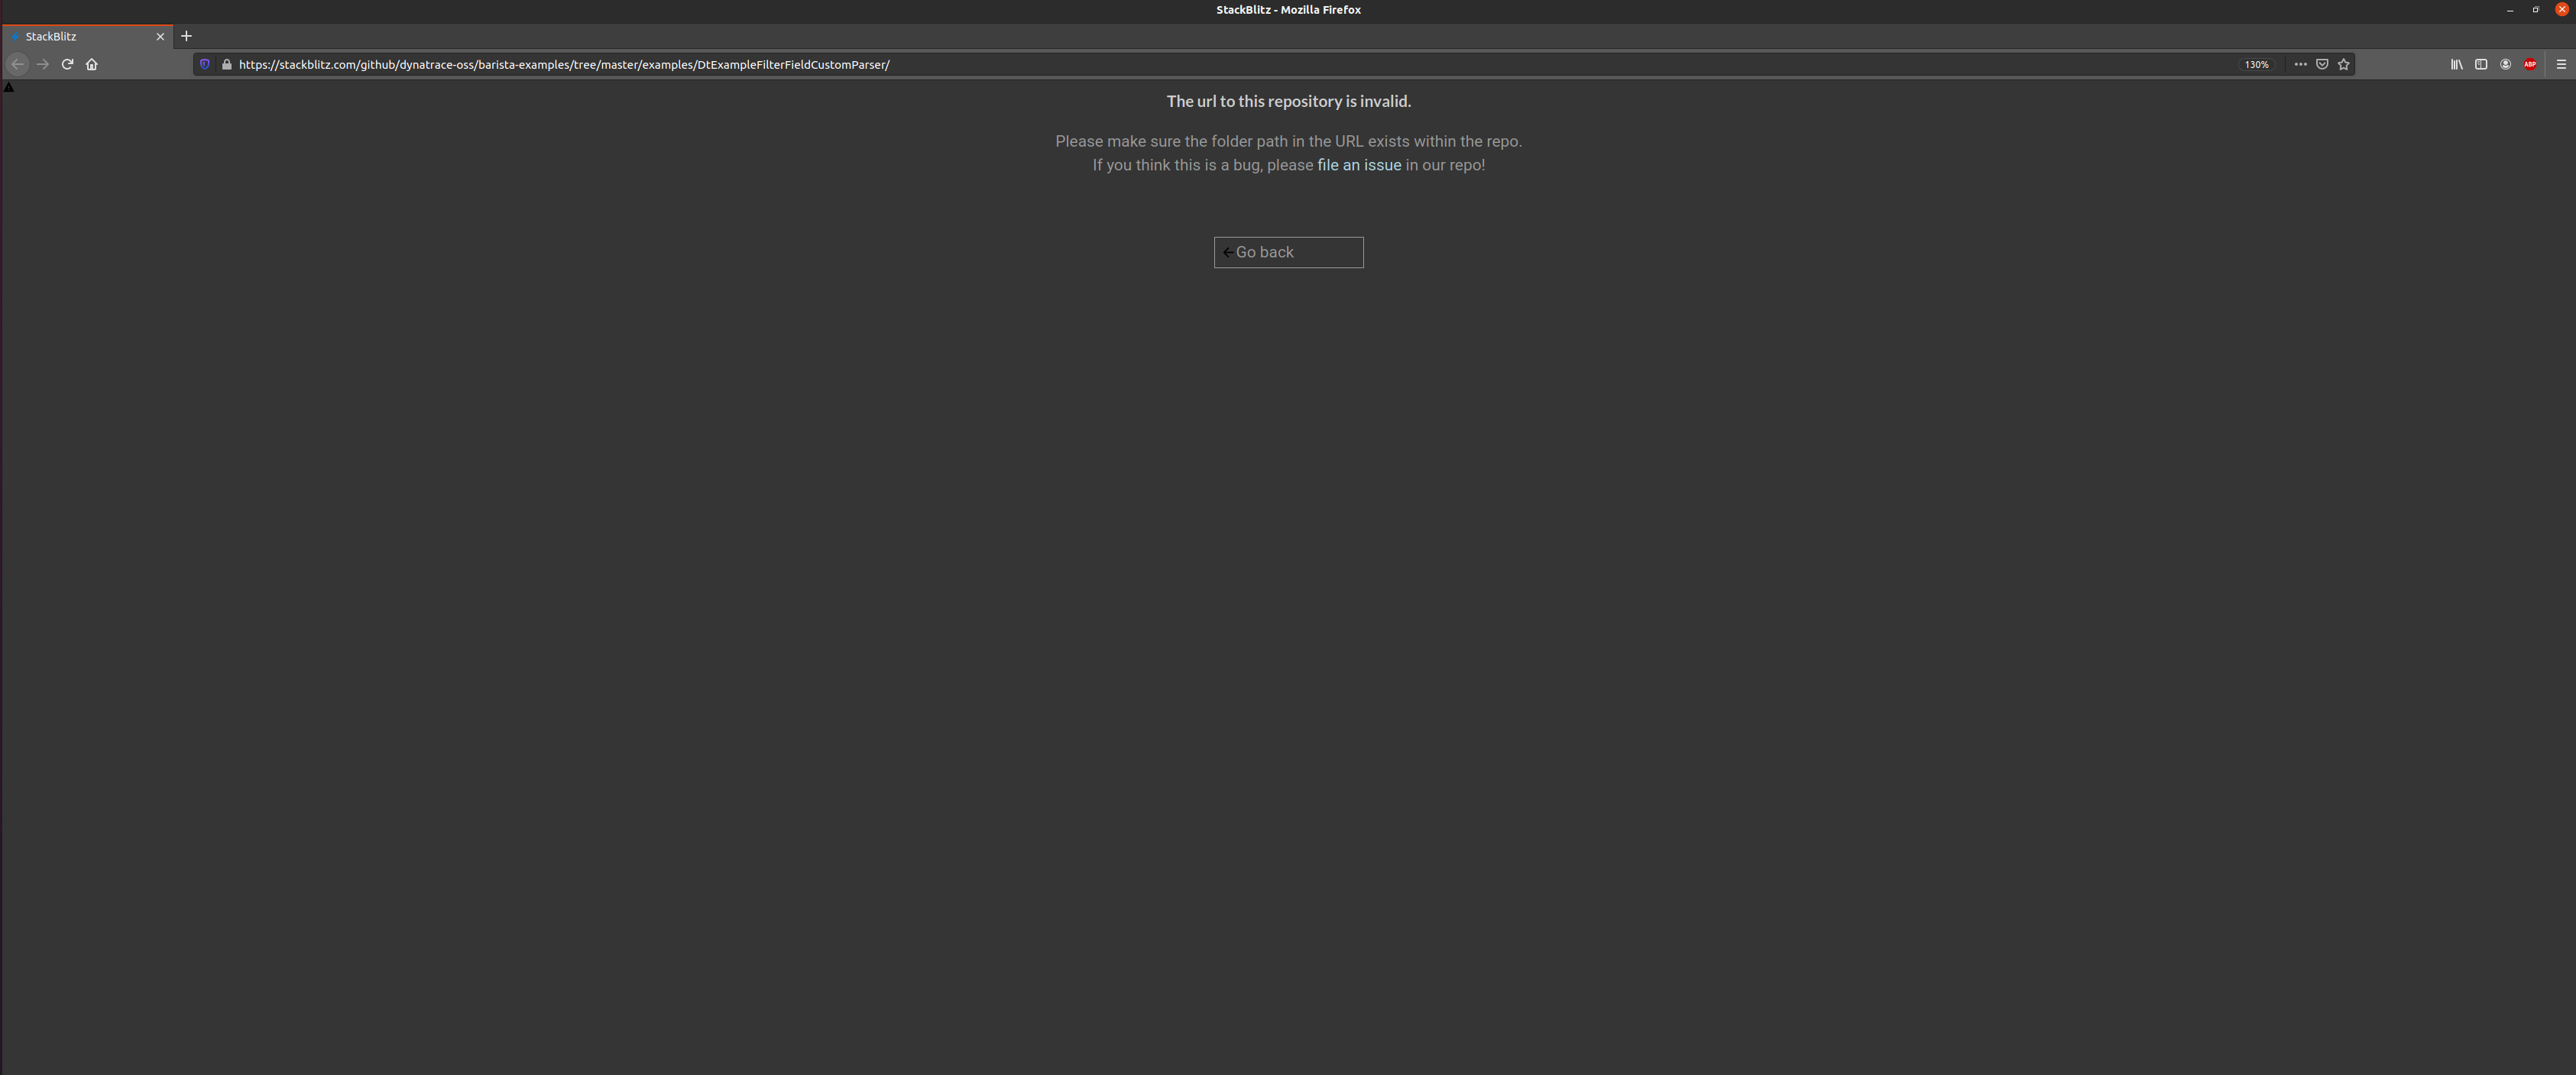Image resolution: width=2576 pixels, height=1075 pixels.
Task: Bookmark this page with the star
Action: 2344,64
